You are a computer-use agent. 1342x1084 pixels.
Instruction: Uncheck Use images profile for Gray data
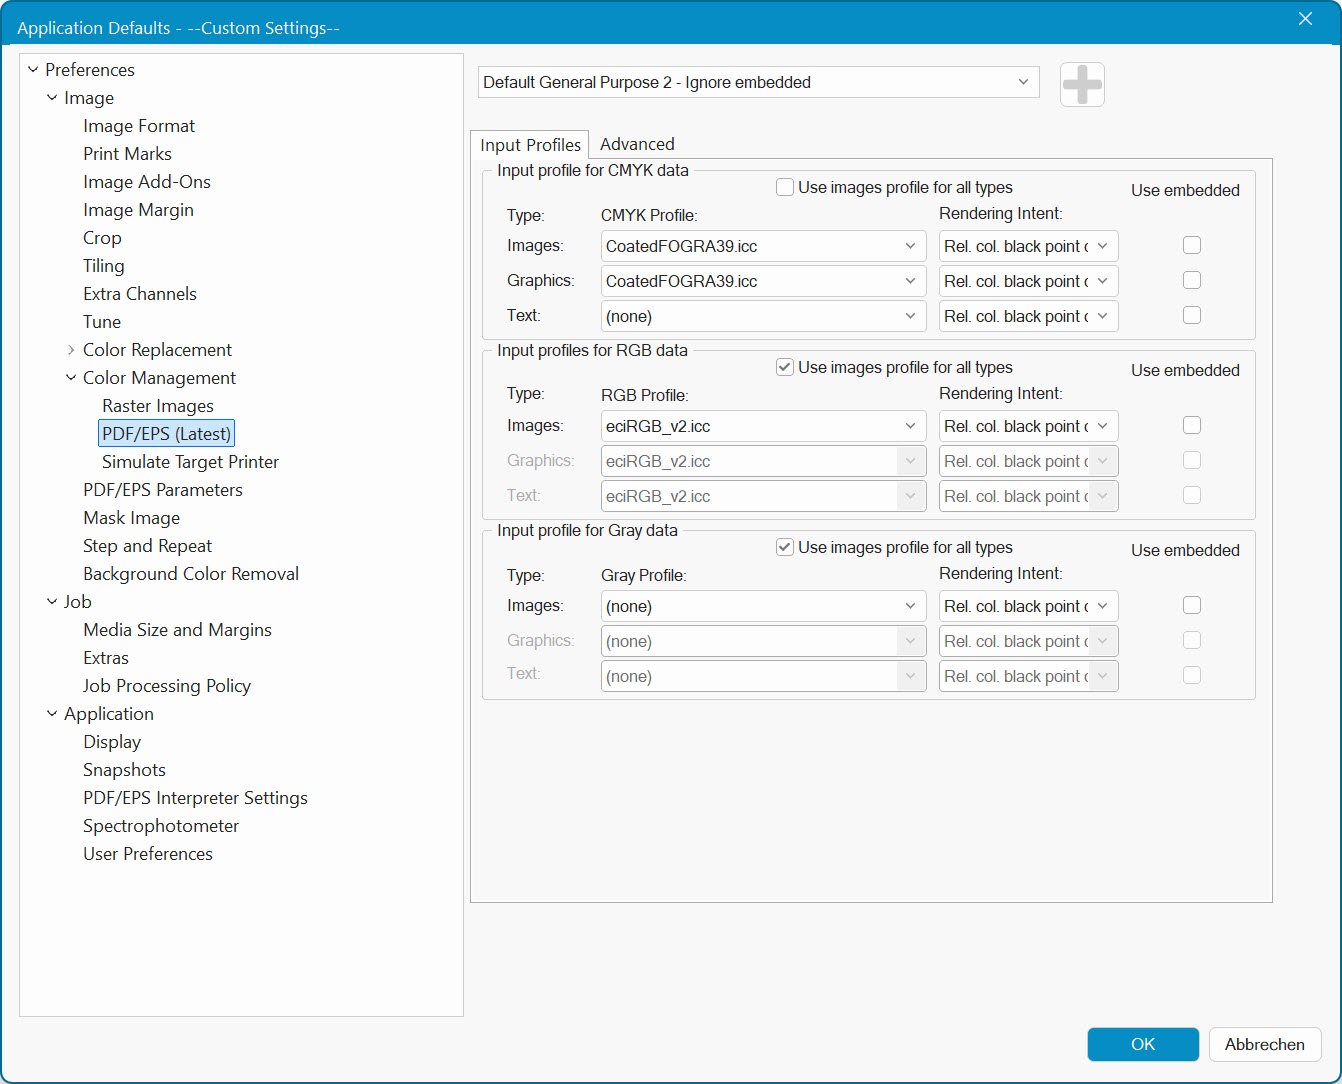point(785,547)
